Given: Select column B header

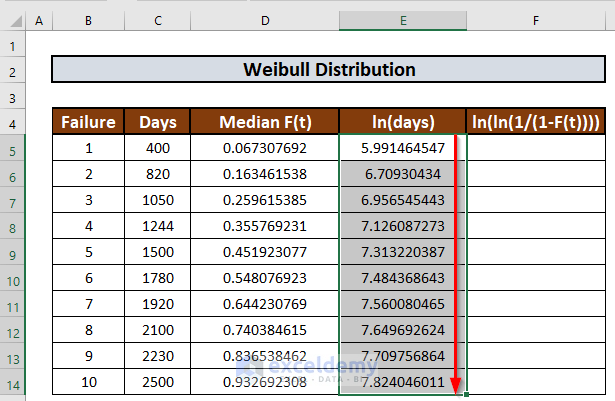Looking at the screenshot, I should 89,21.
